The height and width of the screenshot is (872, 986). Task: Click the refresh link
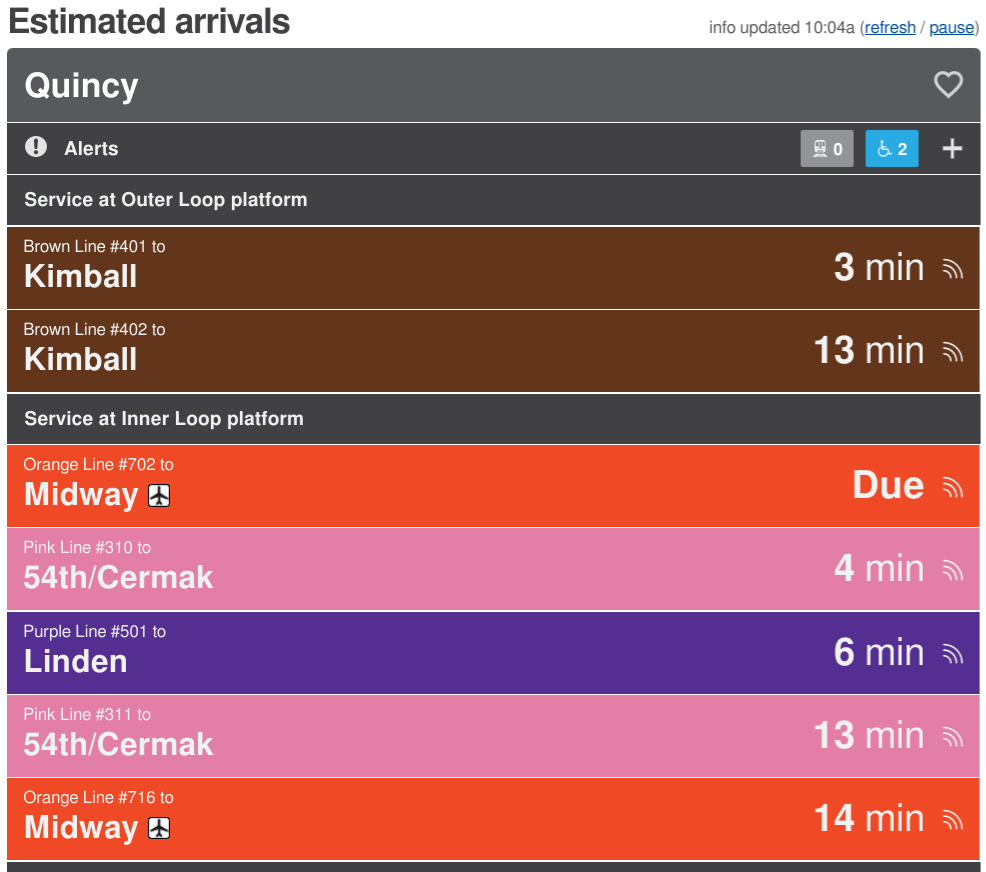890,27
